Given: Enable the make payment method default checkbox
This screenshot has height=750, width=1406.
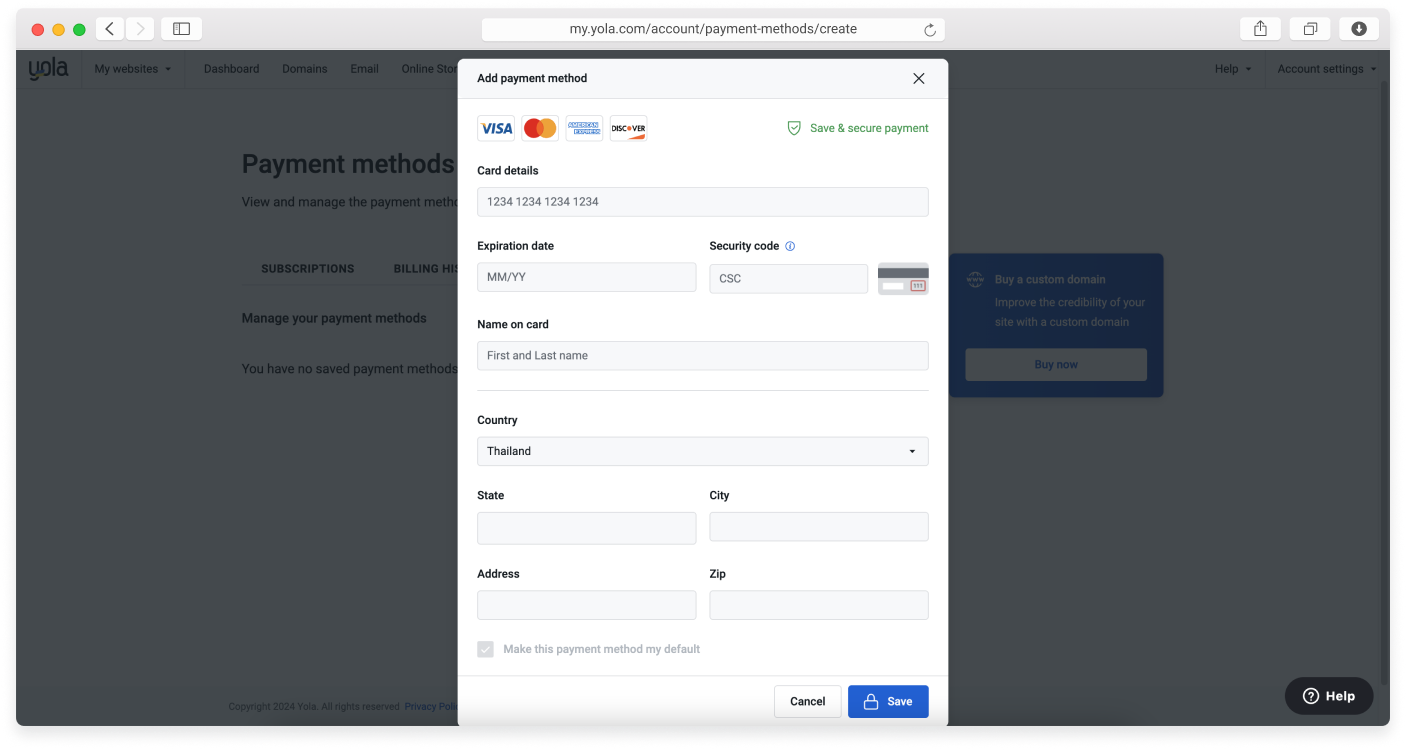Looking at the screenshot, I should (485, 649).
